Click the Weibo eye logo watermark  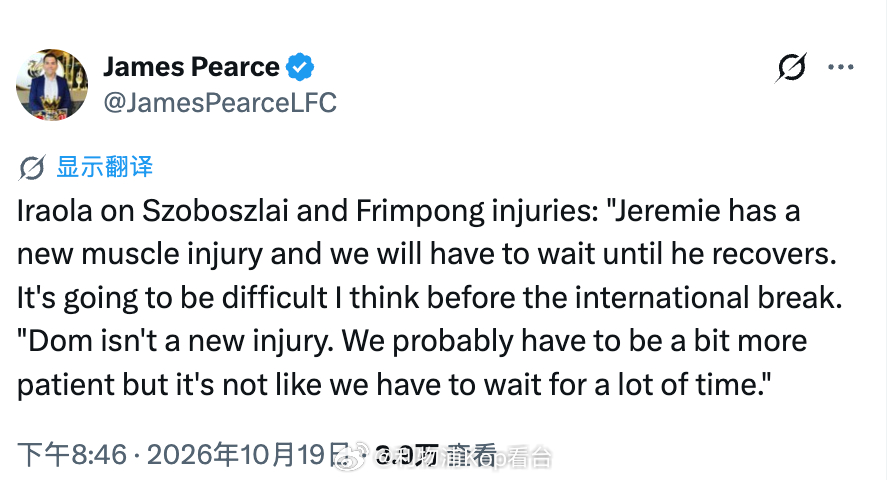click(352, 456)
